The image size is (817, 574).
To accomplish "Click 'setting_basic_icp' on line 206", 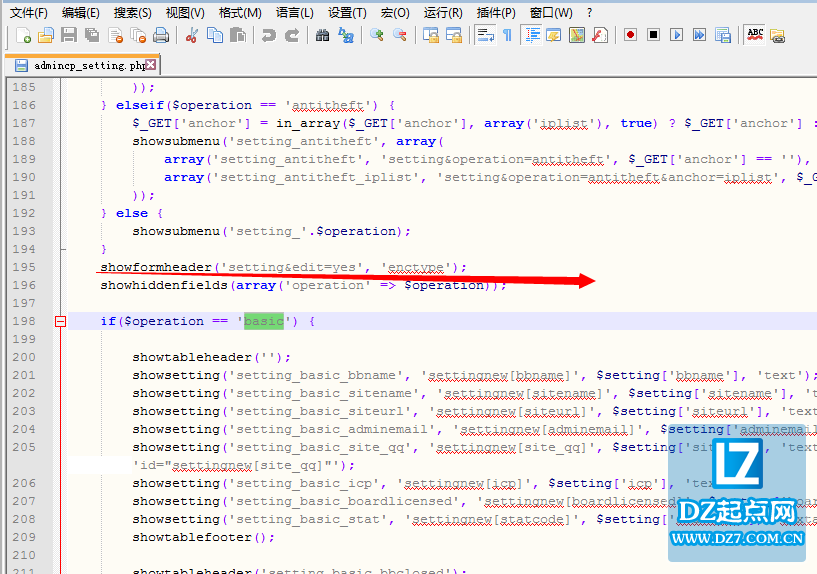I will 304,483.
